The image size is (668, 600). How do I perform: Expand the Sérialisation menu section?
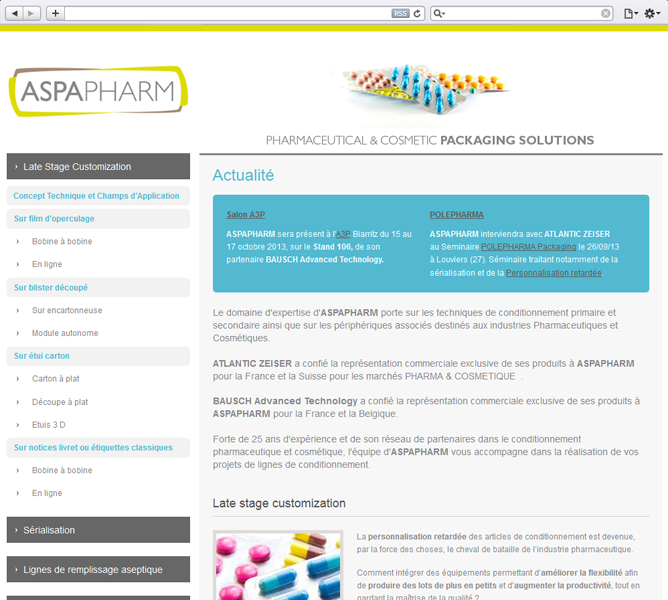coord(98,530)
